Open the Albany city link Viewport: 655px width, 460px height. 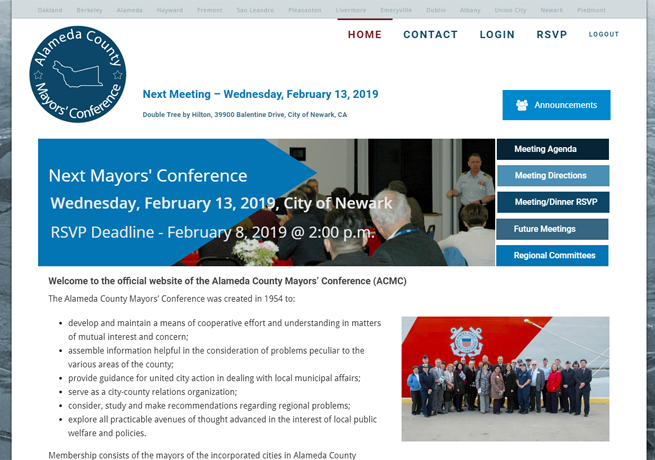point(470,10)
